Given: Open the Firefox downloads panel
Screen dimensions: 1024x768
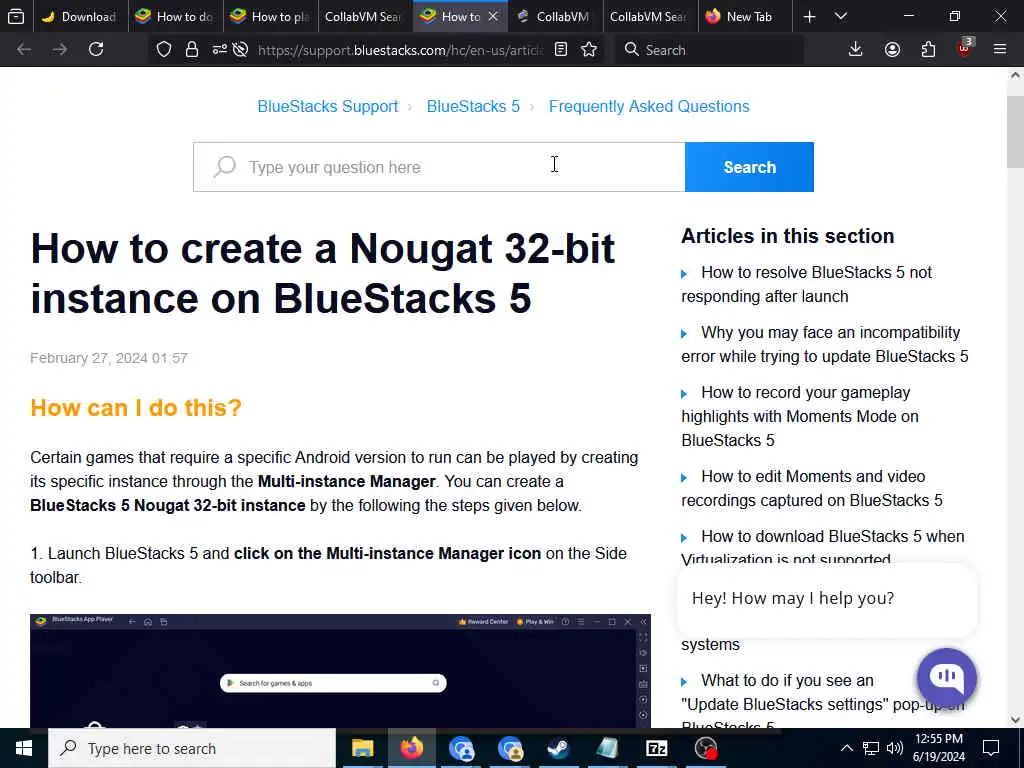Looking at the screenshot, I should [855, 50].
